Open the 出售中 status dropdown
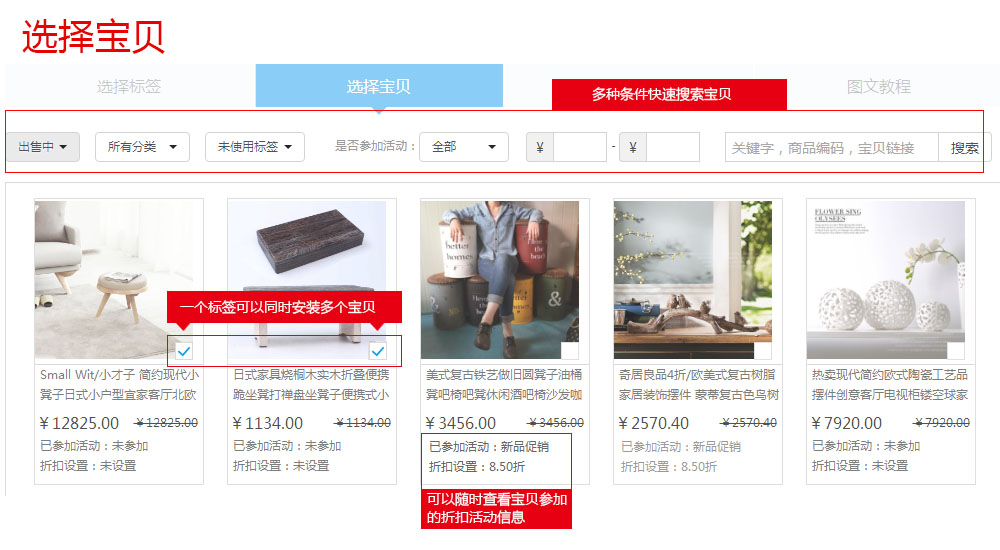 point(43,147)
